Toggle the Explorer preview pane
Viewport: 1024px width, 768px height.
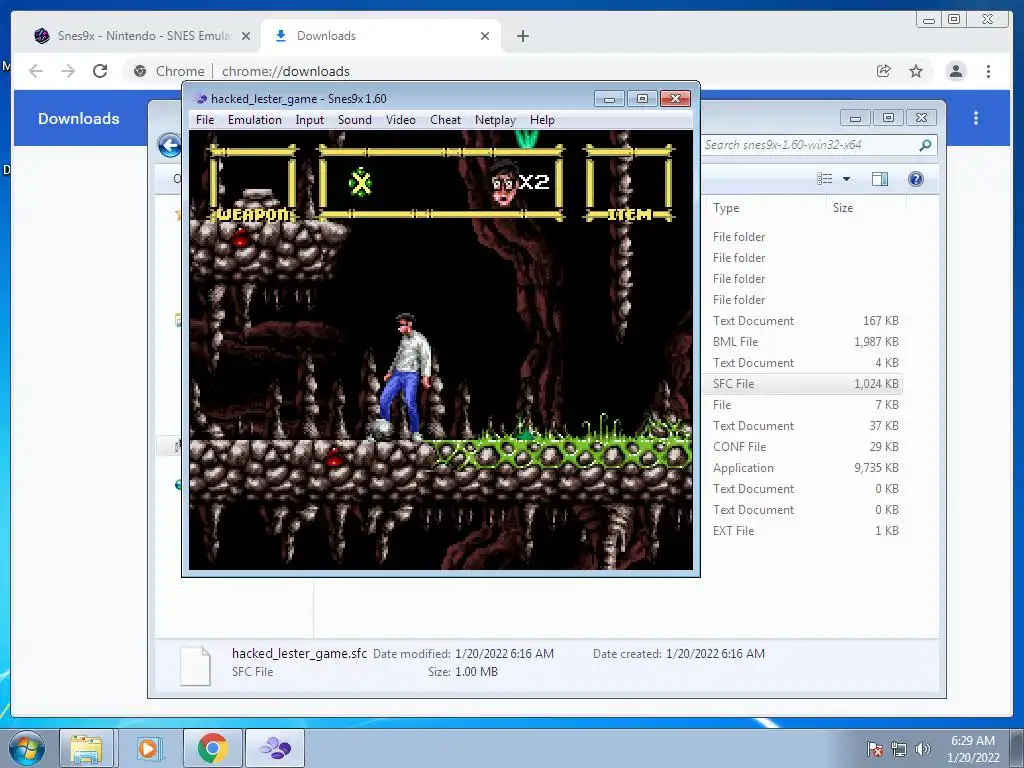coord(880,179)
